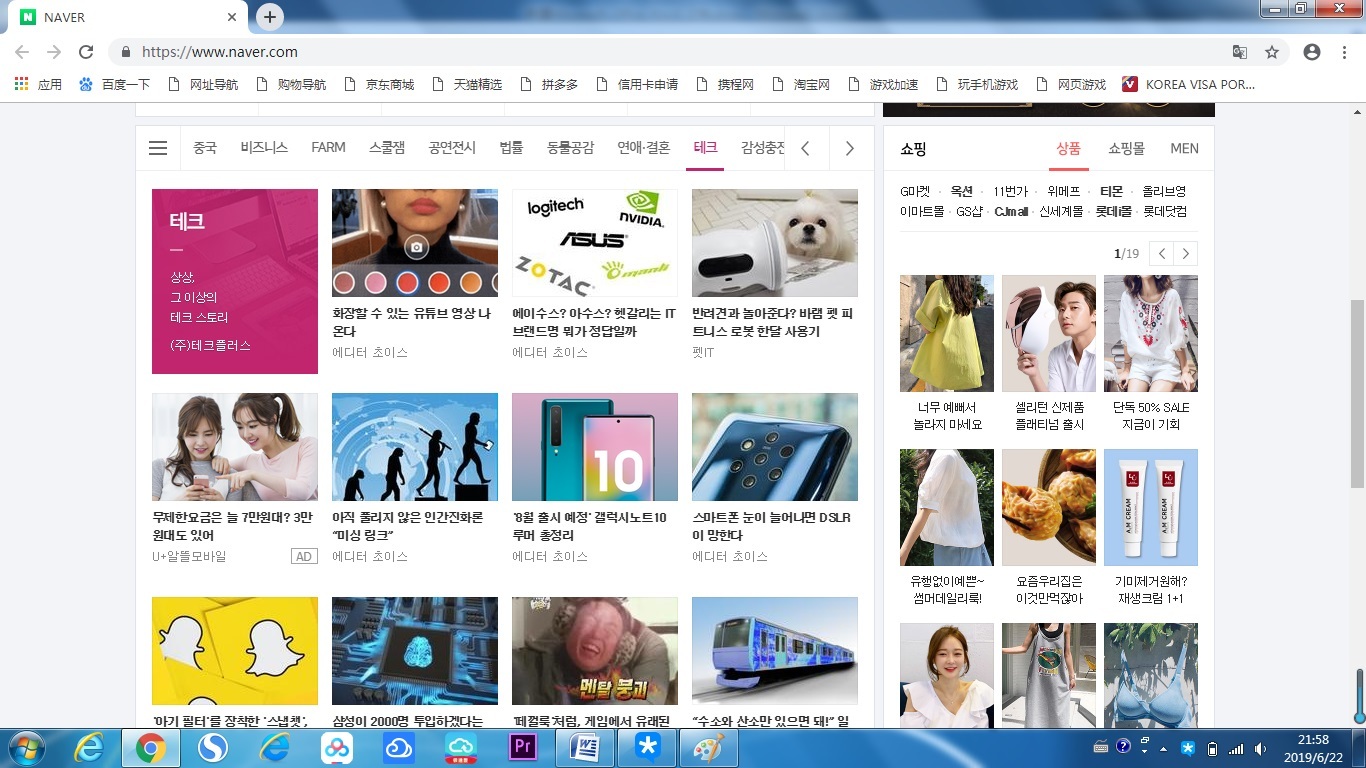Open the pet fitness robot dog thumbnail
The image size is (1366, 768).
point(775,243)
